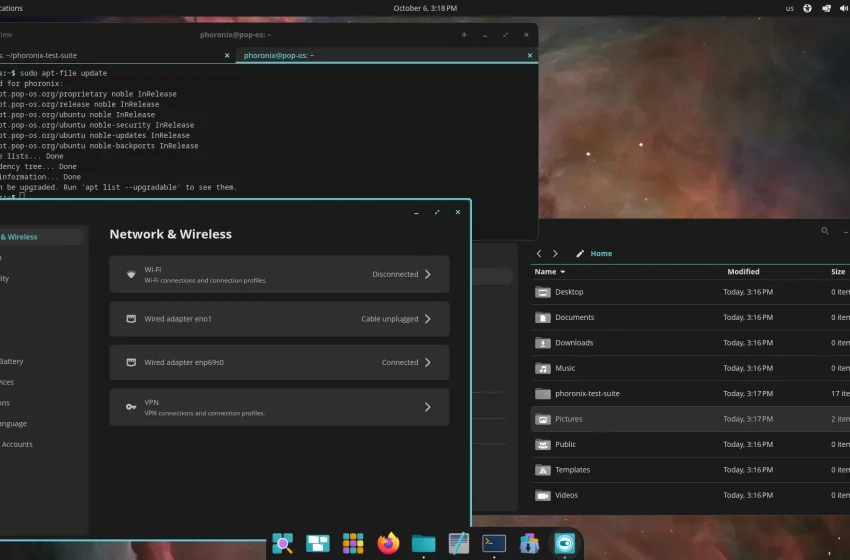Image resolution: width=850 pixels, height=560 pixels.
Task: Sort files by the Size column header
Action: click(x=838, y=272)
